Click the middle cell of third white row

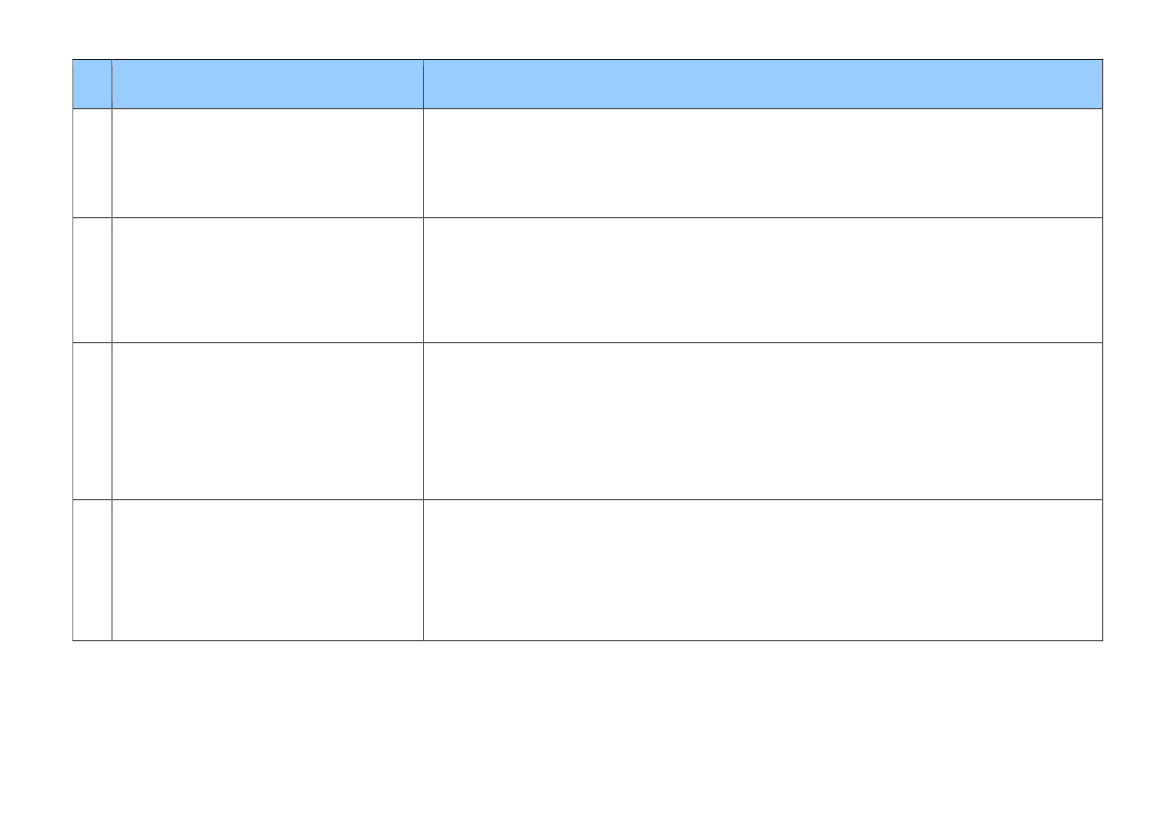(x=268, y=421)
